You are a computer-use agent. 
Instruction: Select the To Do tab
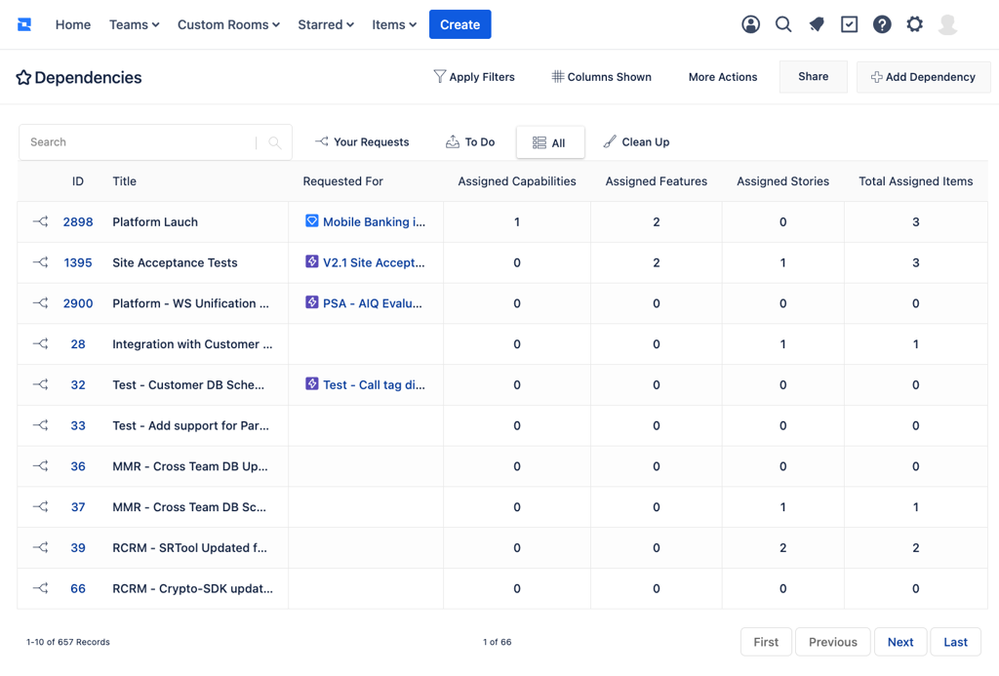coord(470,142)
